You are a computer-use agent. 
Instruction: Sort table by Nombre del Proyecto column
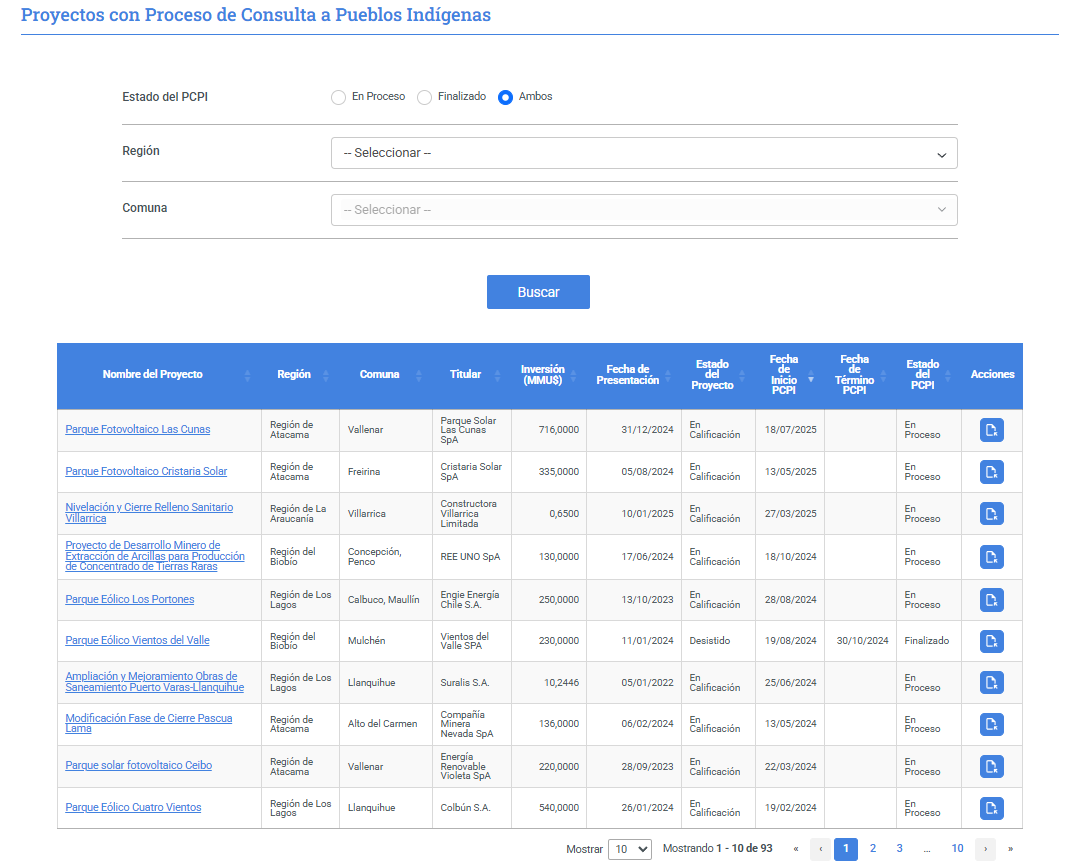point(153,375)
